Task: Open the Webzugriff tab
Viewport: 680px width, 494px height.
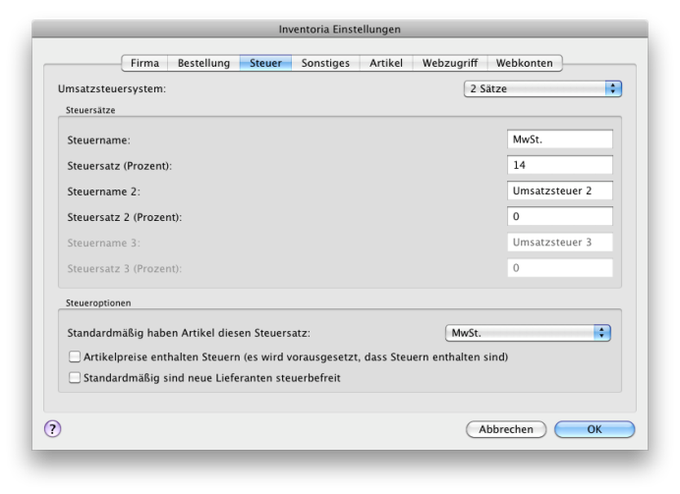Action: [450, 63]
